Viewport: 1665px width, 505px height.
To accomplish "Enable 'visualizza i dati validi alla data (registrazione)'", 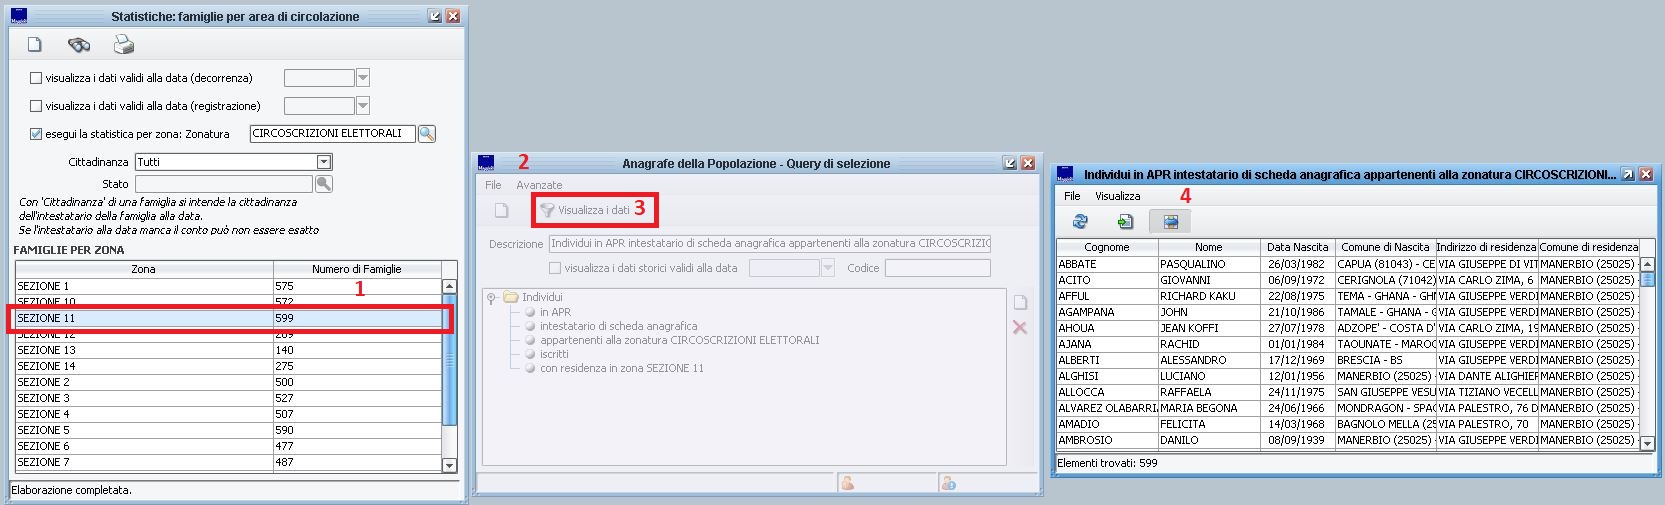I will tap(36, 106).
